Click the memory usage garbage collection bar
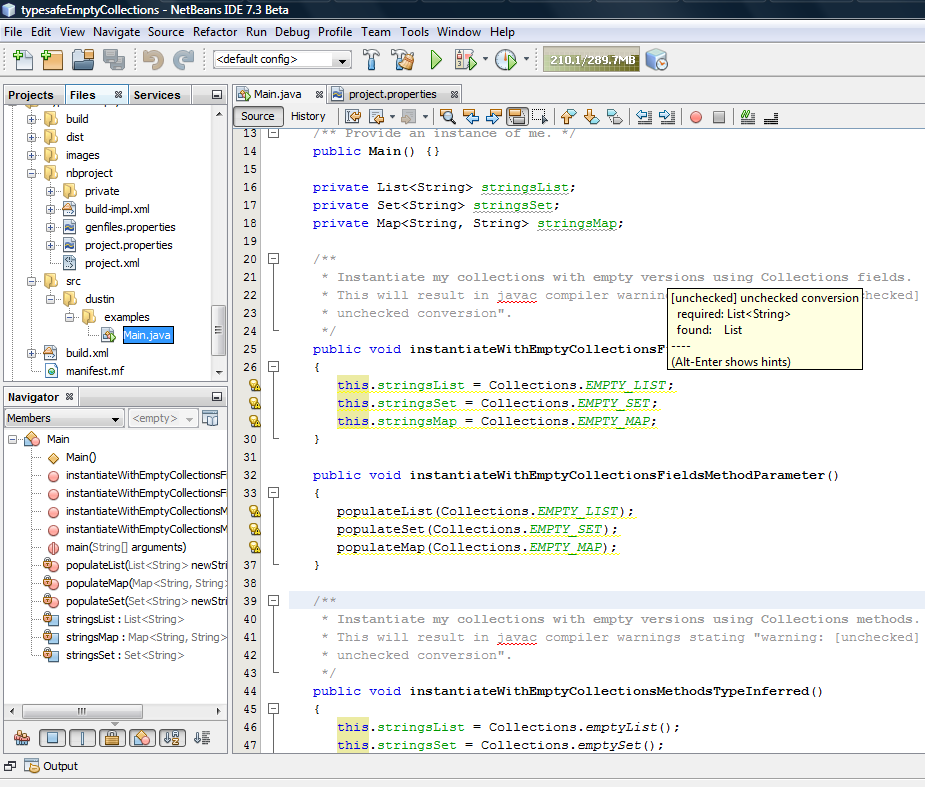Screen dimensions: 925x787 pyautogui.click(x=591, y=60)
